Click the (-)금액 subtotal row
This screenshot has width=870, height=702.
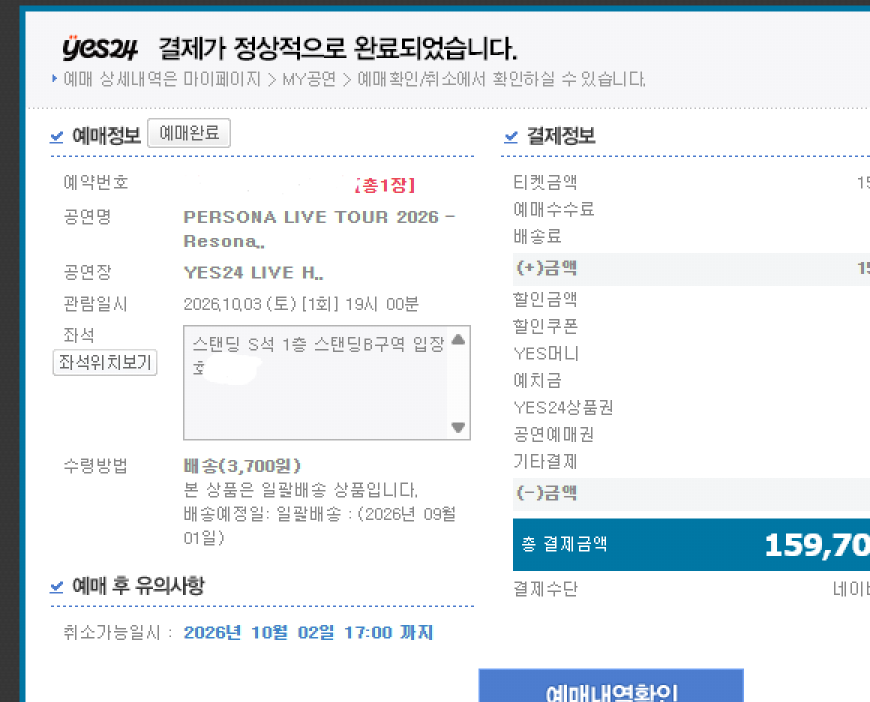(691, 494)
